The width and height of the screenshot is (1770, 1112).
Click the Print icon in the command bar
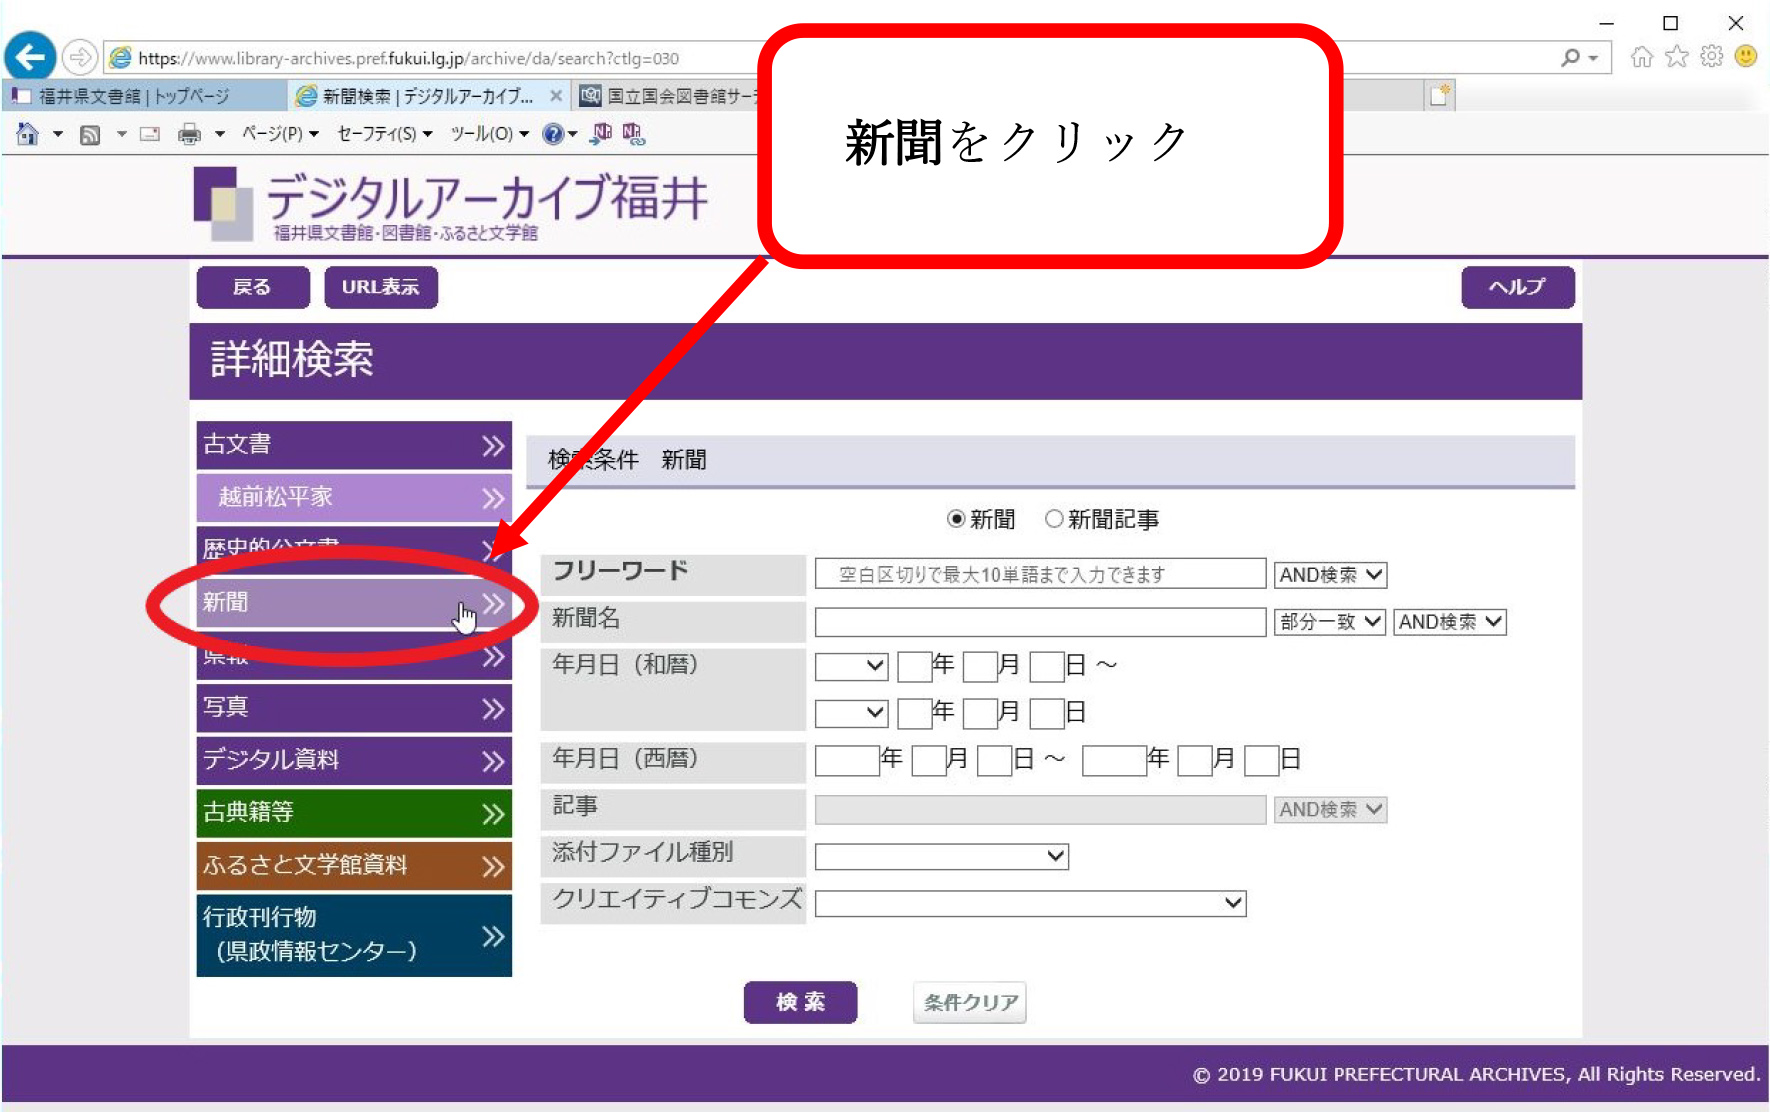[x=189, y=134]
